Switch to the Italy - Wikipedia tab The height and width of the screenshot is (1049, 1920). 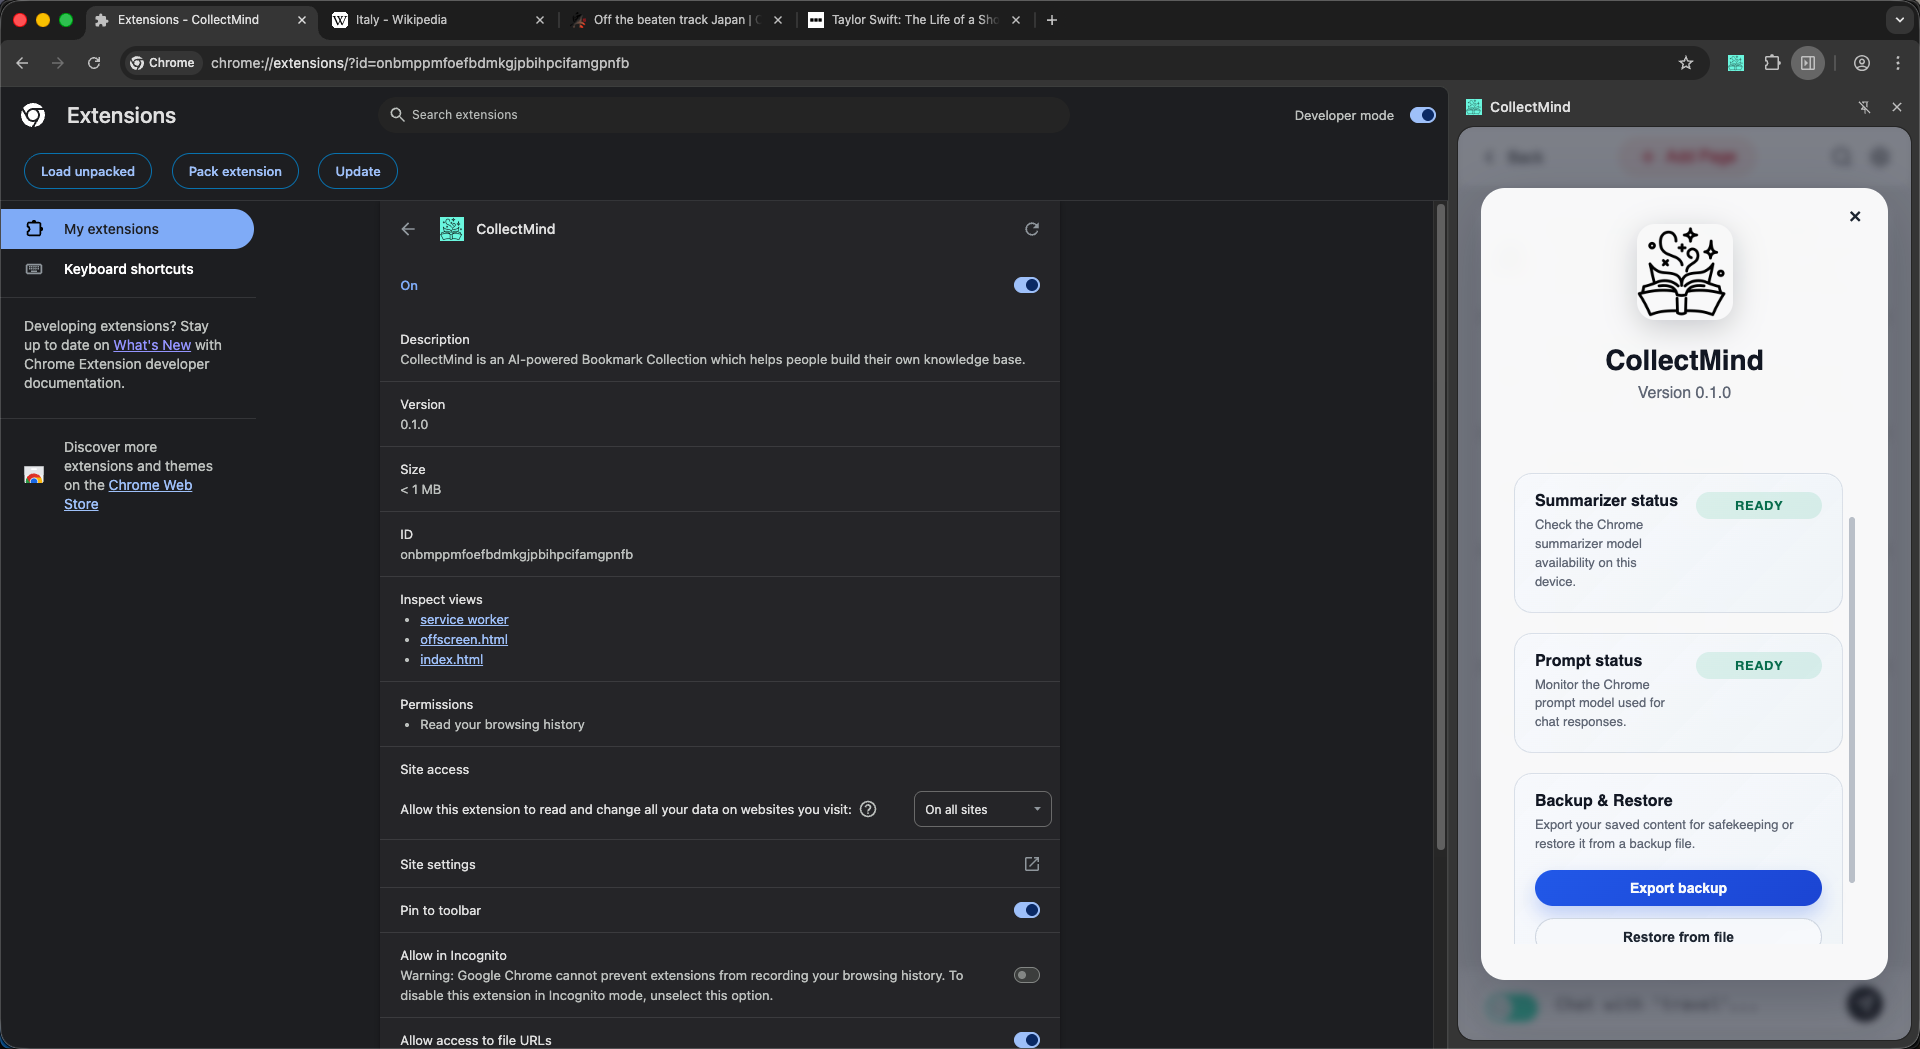440,20
